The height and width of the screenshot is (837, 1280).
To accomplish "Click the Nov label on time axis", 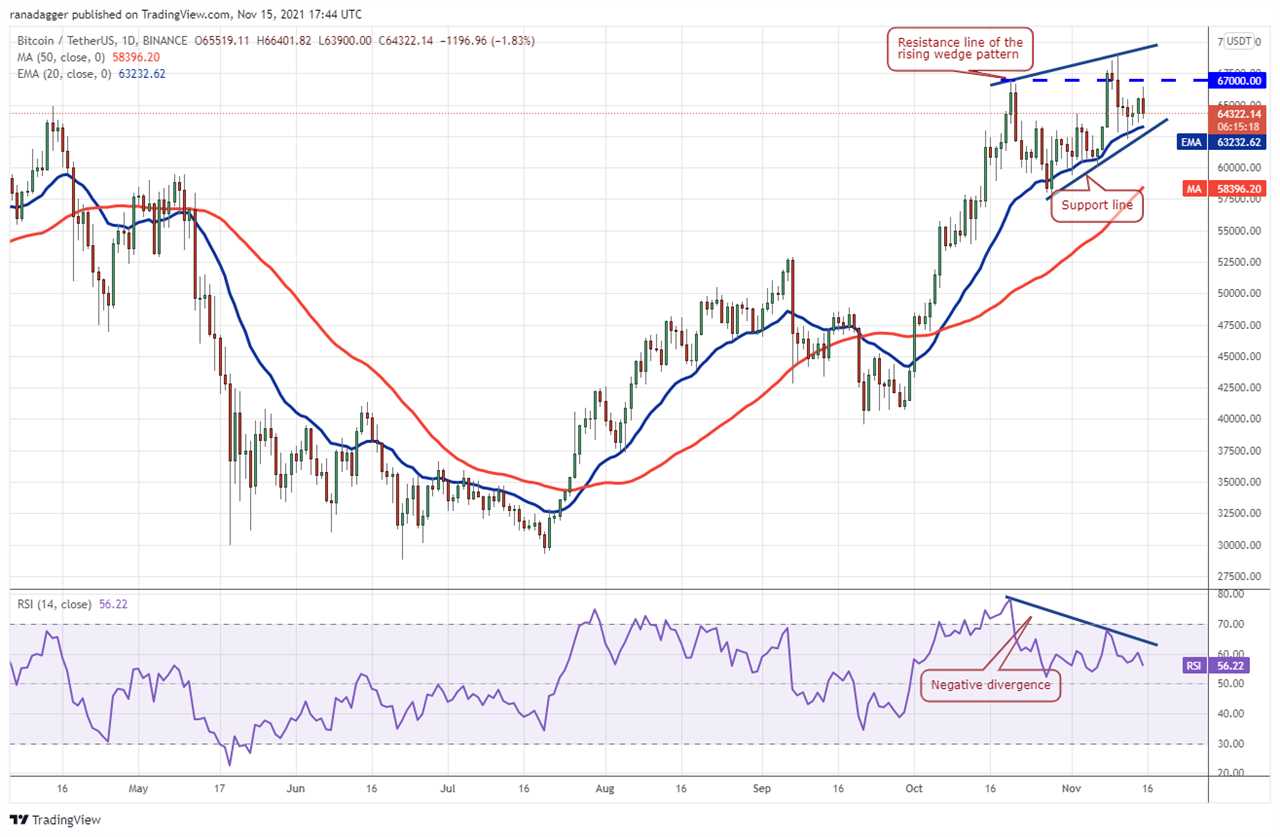I will click(1070, 789).
